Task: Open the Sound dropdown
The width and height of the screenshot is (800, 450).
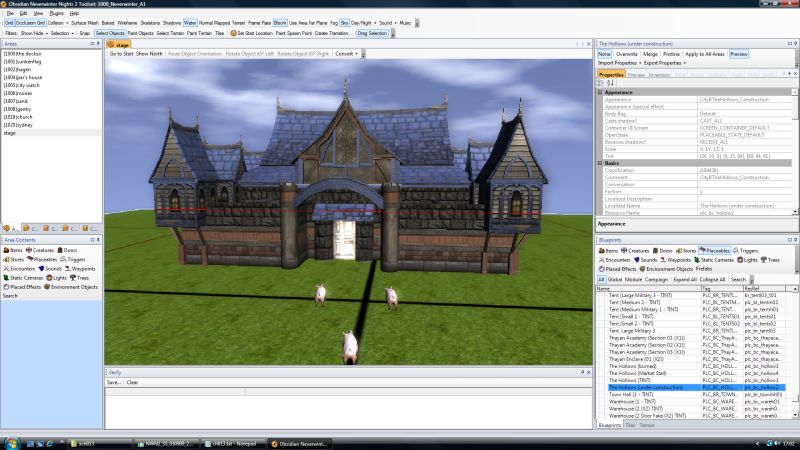Action: [x=388, y=23]
